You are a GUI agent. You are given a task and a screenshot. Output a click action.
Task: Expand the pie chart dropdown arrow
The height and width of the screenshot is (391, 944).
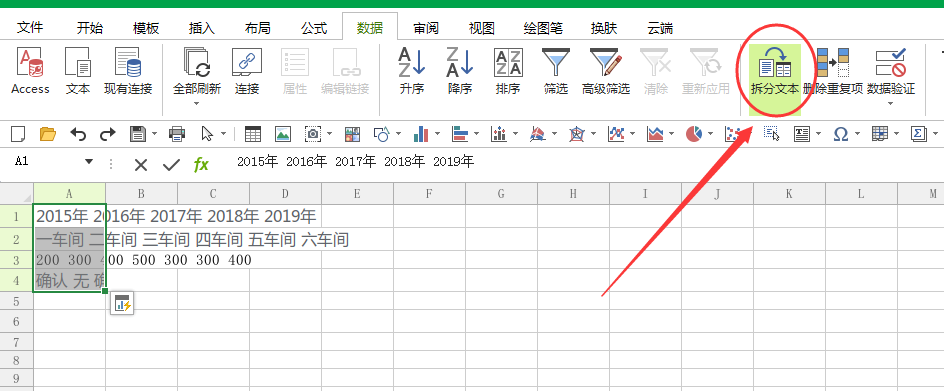710,134
